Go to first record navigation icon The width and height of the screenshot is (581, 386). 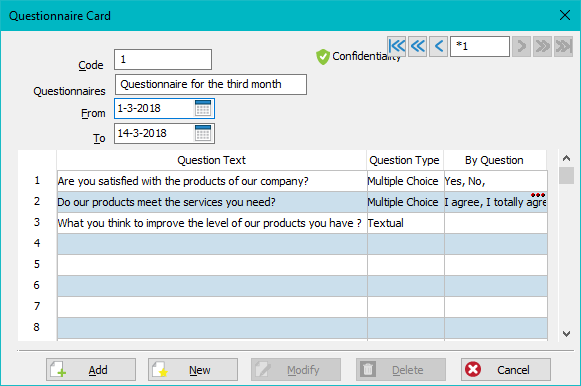click(x=397, y=46)
